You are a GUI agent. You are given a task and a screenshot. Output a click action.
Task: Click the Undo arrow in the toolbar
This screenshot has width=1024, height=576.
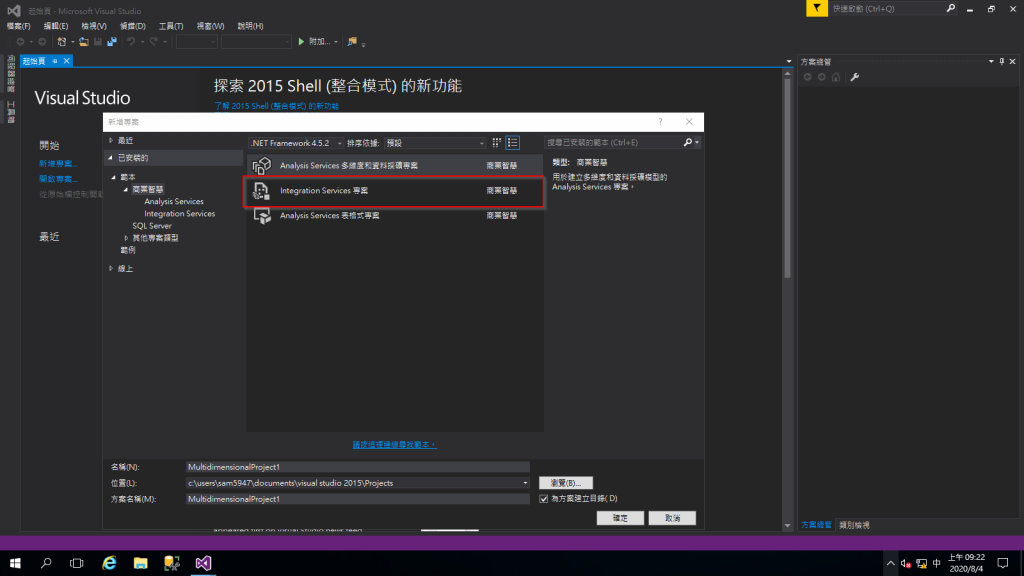click(x=131, y=42)
